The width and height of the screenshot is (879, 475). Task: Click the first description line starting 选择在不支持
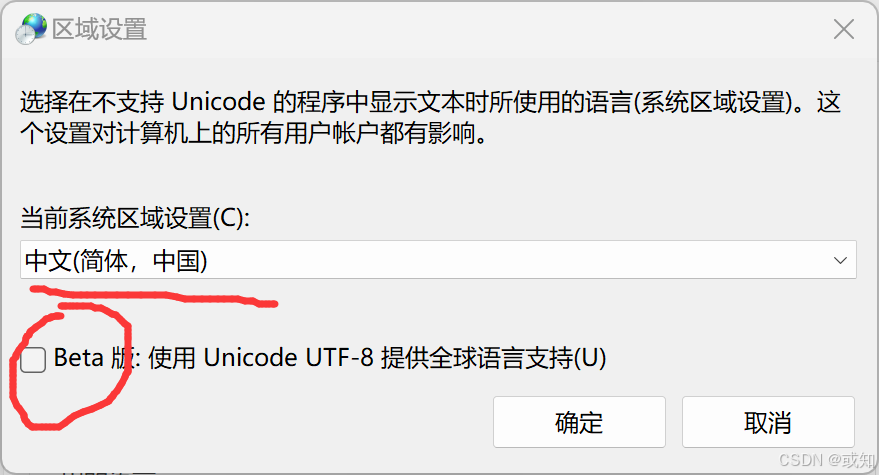point(431,102)
